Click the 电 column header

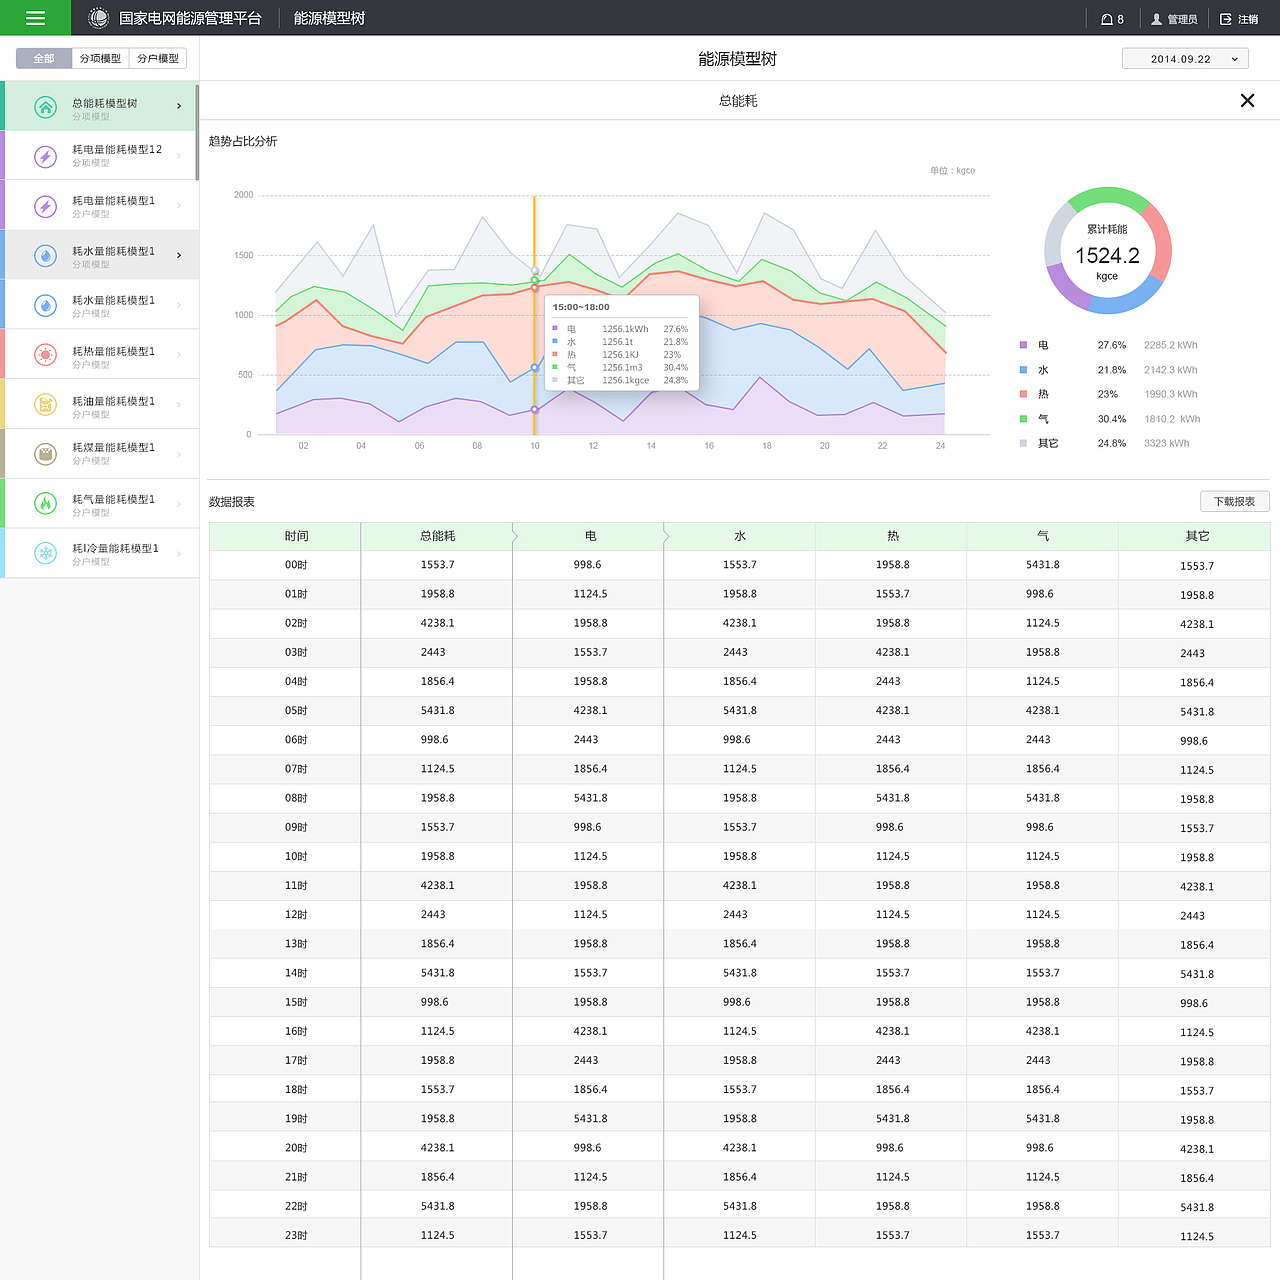click(x=590, y=536)
